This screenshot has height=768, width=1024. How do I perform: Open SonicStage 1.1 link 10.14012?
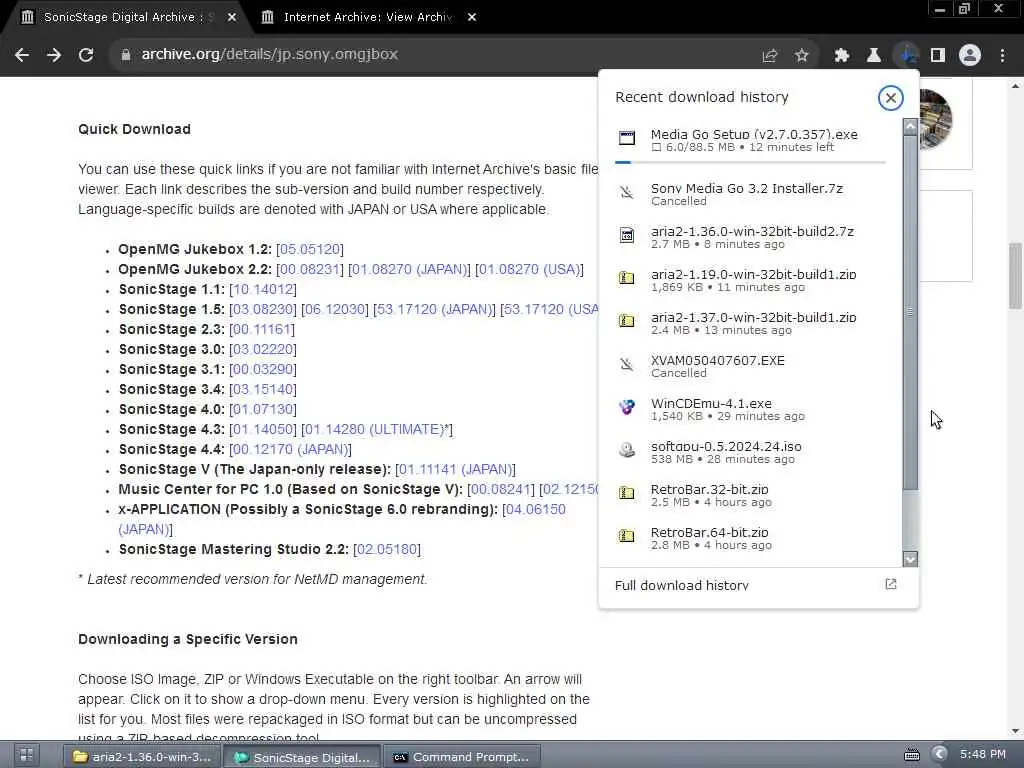click(x=263, y=289)
